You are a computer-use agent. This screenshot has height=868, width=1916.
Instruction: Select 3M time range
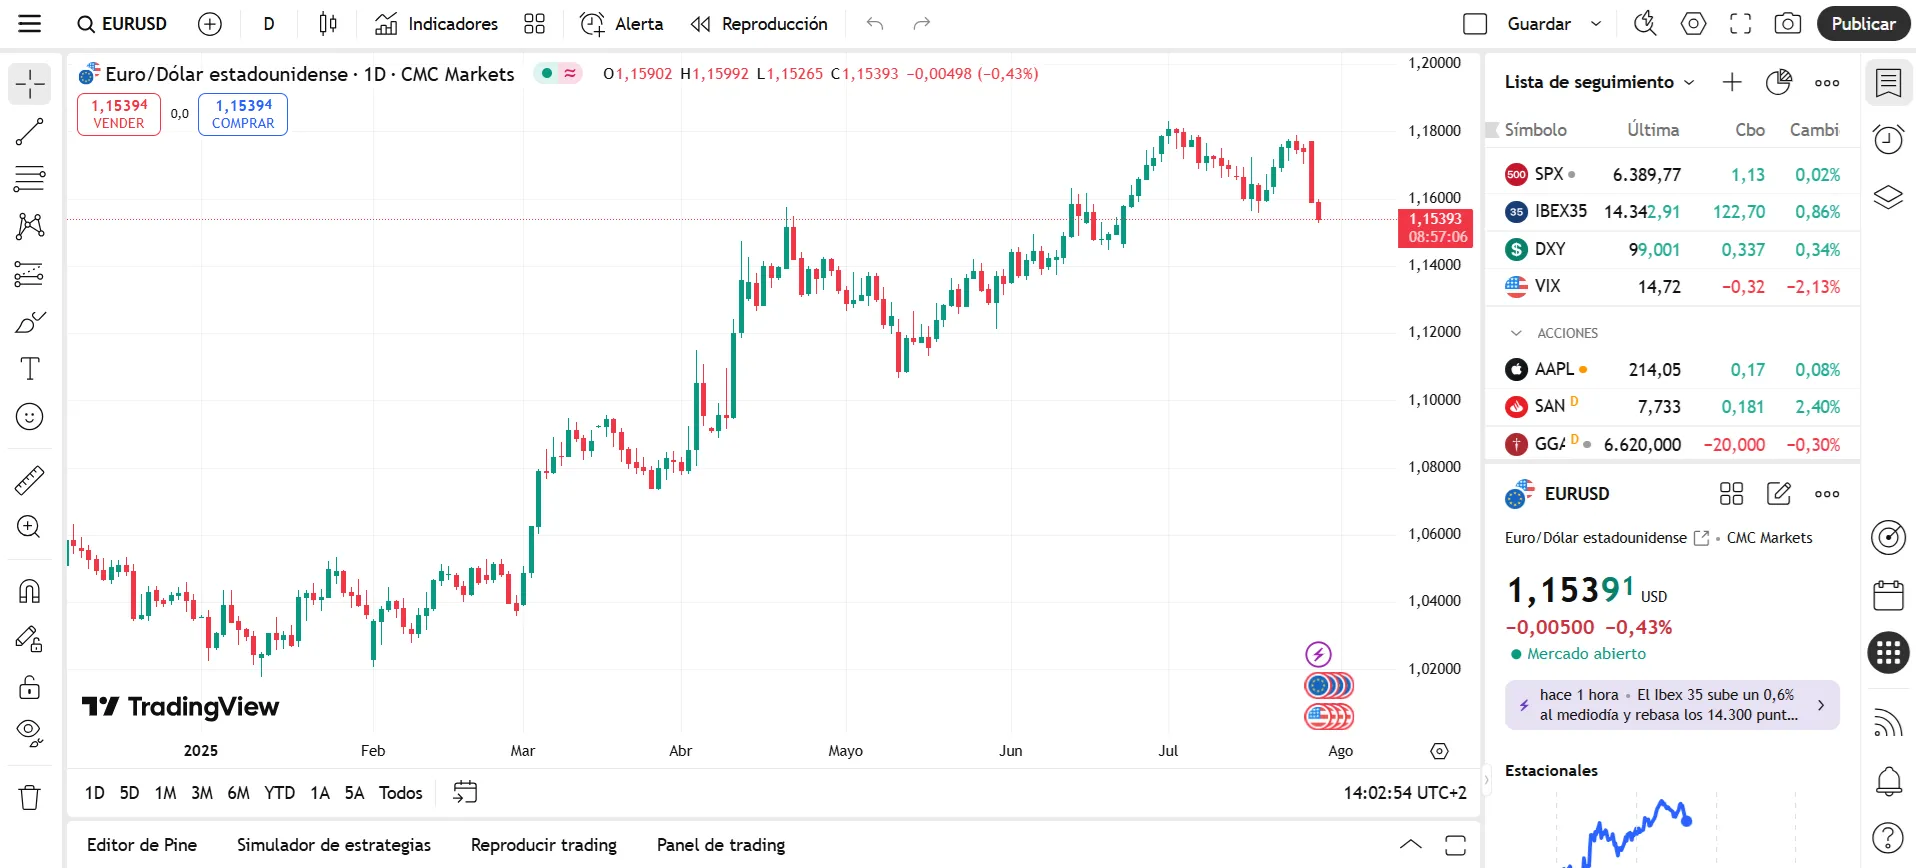click(x=202, y=793)
